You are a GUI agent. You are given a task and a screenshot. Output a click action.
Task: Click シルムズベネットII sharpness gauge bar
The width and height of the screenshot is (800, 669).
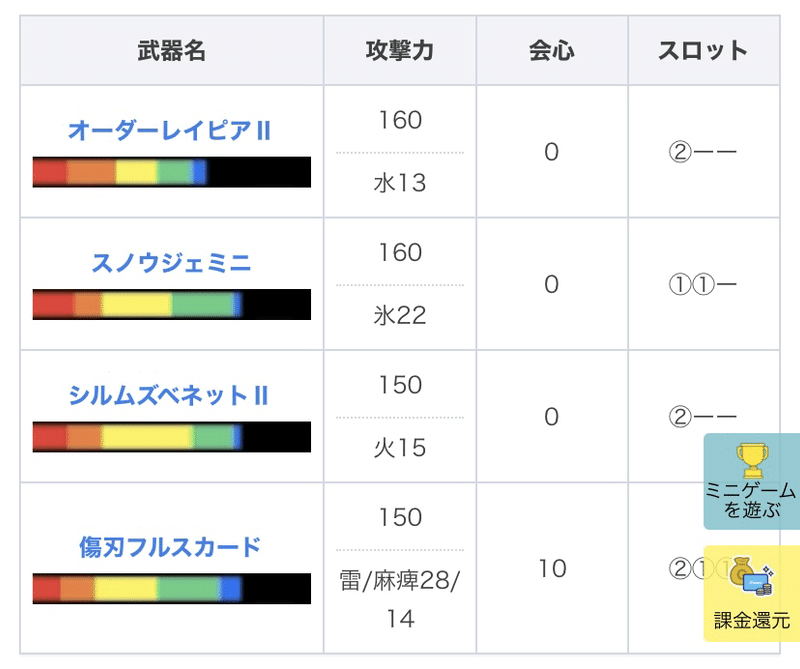click(171, 437)
